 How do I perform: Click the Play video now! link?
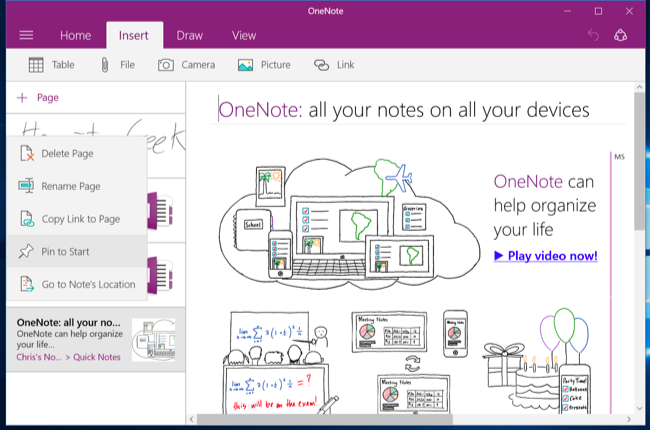tap(546, 256)
